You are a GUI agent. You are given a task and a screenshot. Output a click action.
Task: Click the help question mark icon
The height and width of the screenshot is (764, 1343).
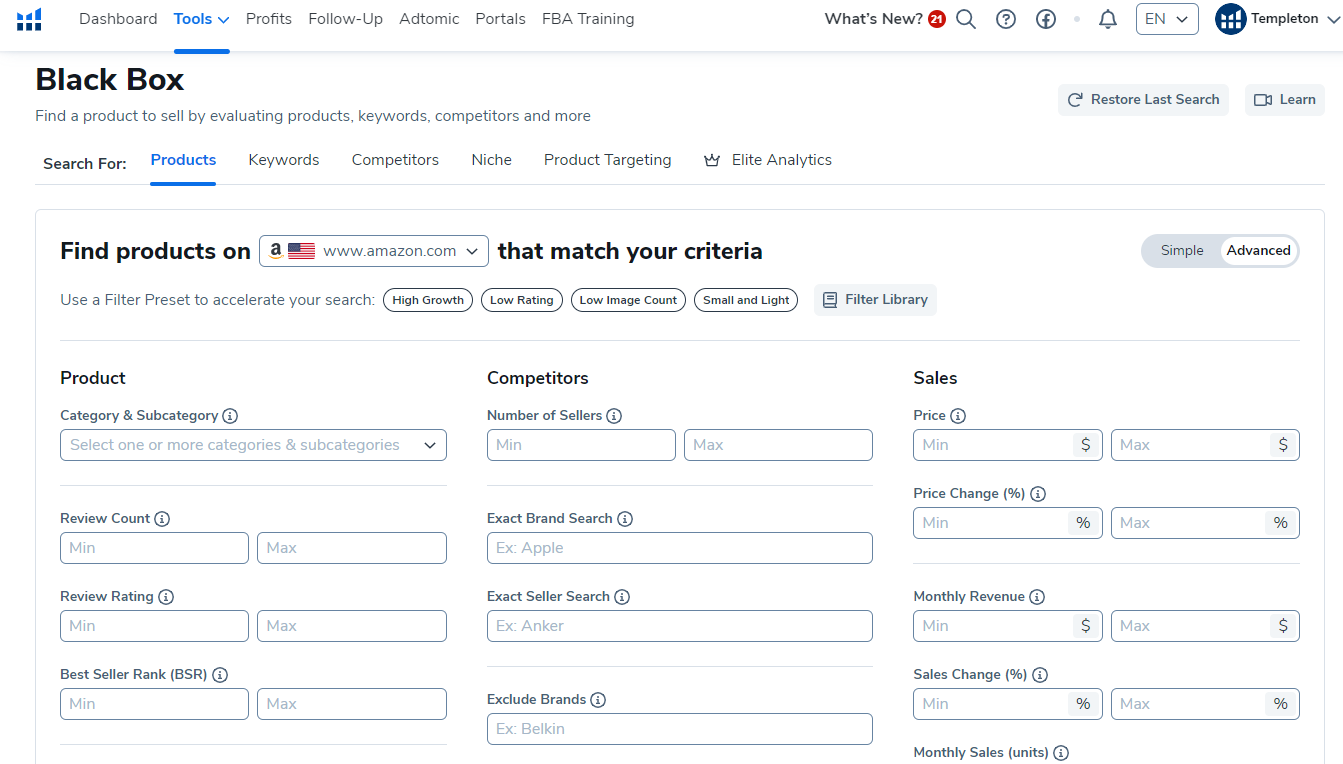1006,19
